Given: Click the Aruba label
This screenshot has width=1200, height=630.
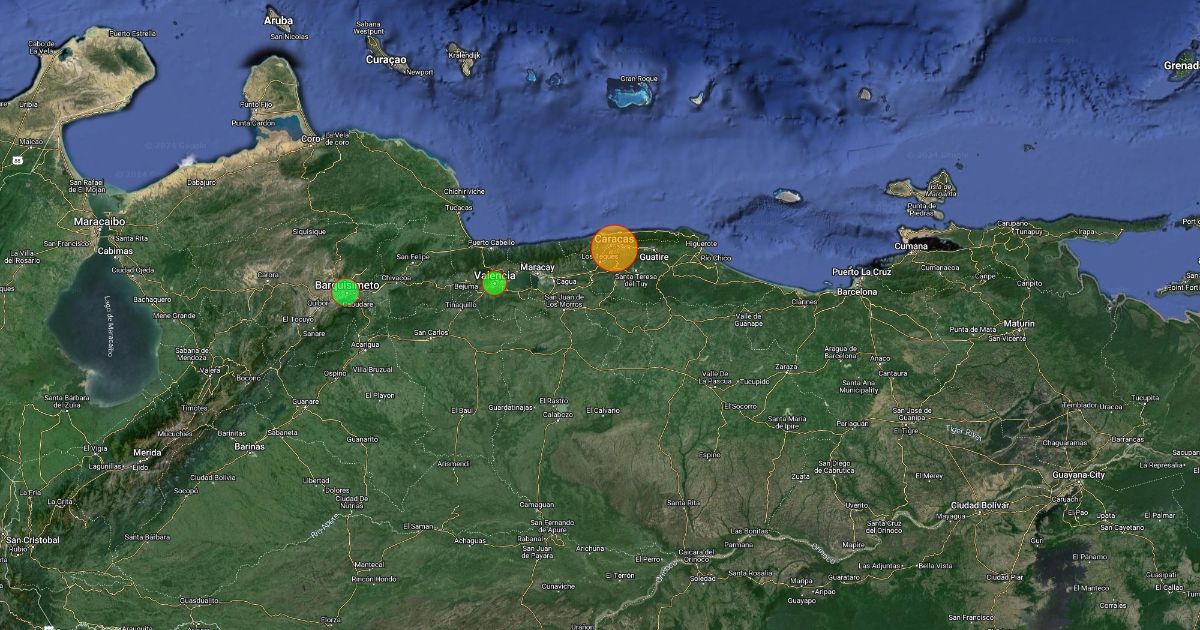Looking at the screenshot, I should [x=279, y=20].
